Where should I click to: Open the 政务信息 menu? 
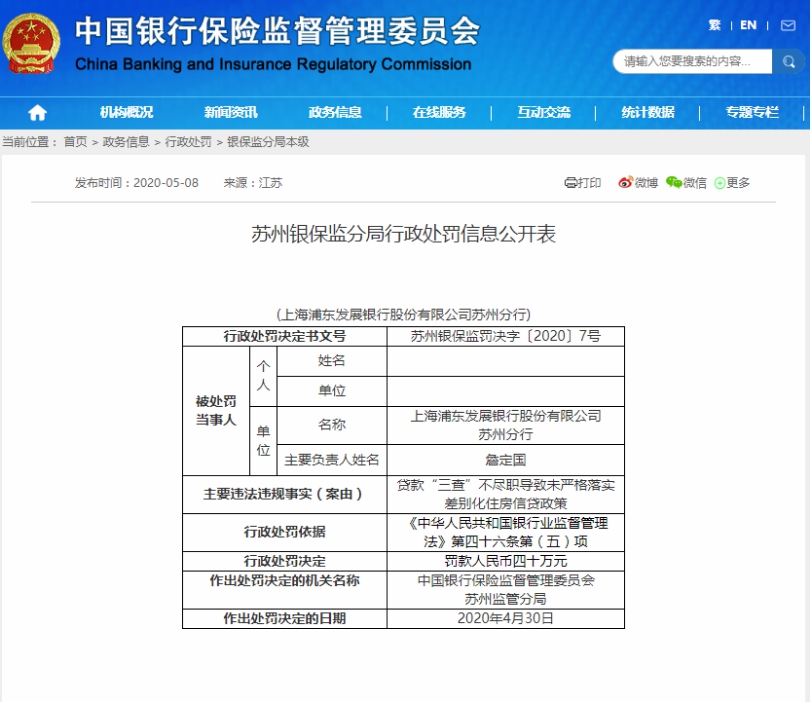point(335,112)
